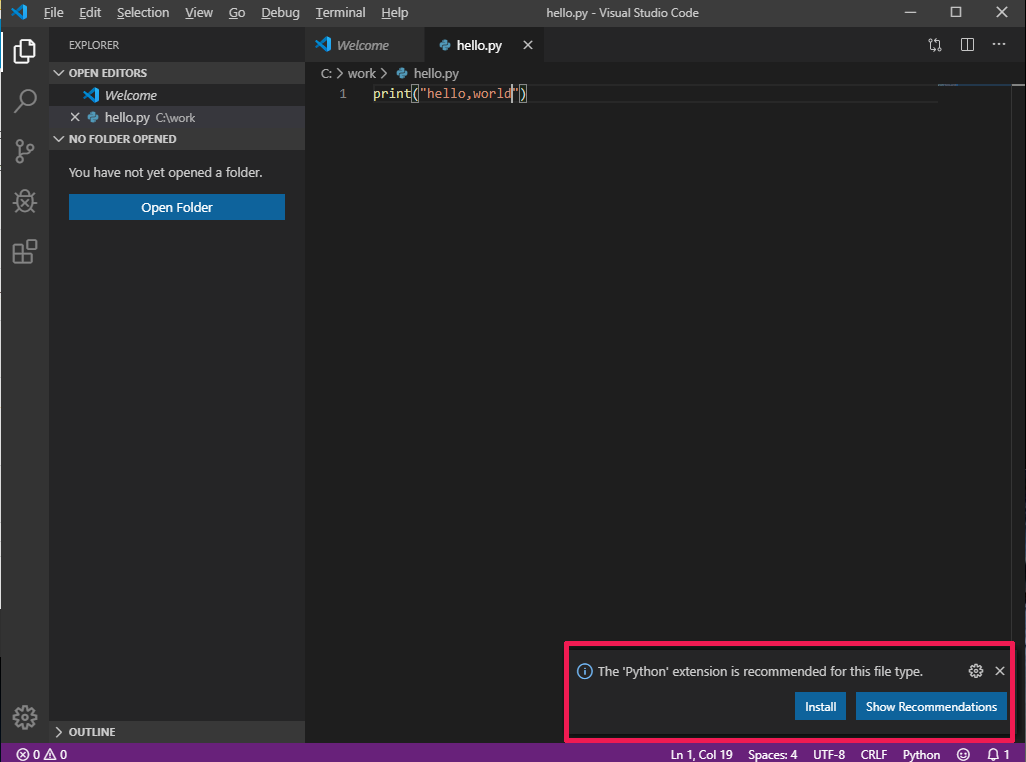Open the File menu
The width and height of the screenshot is (1026, 762).
54,12
